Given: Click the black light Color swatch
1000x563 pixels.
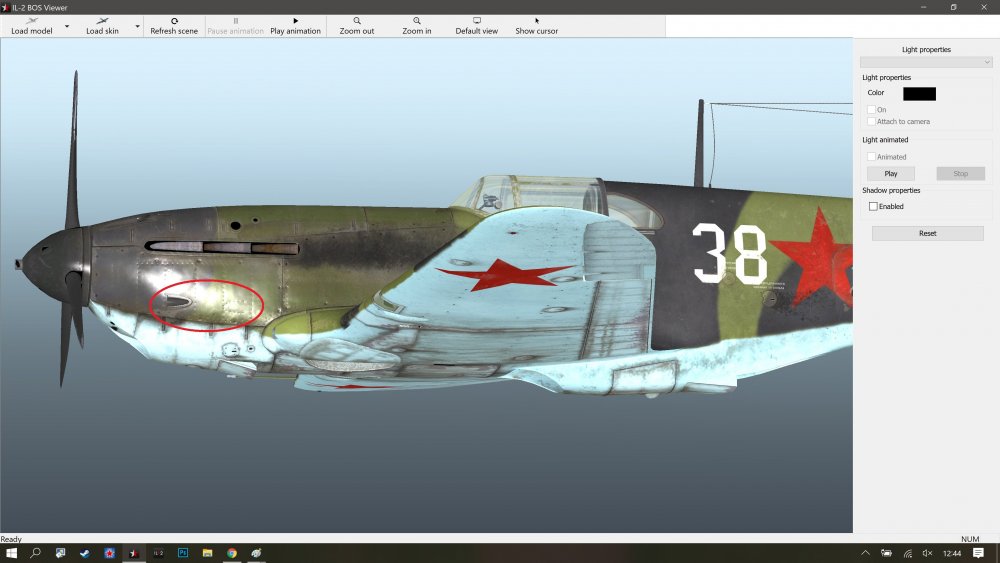Looking at the screenshot, I should [919, 94].
